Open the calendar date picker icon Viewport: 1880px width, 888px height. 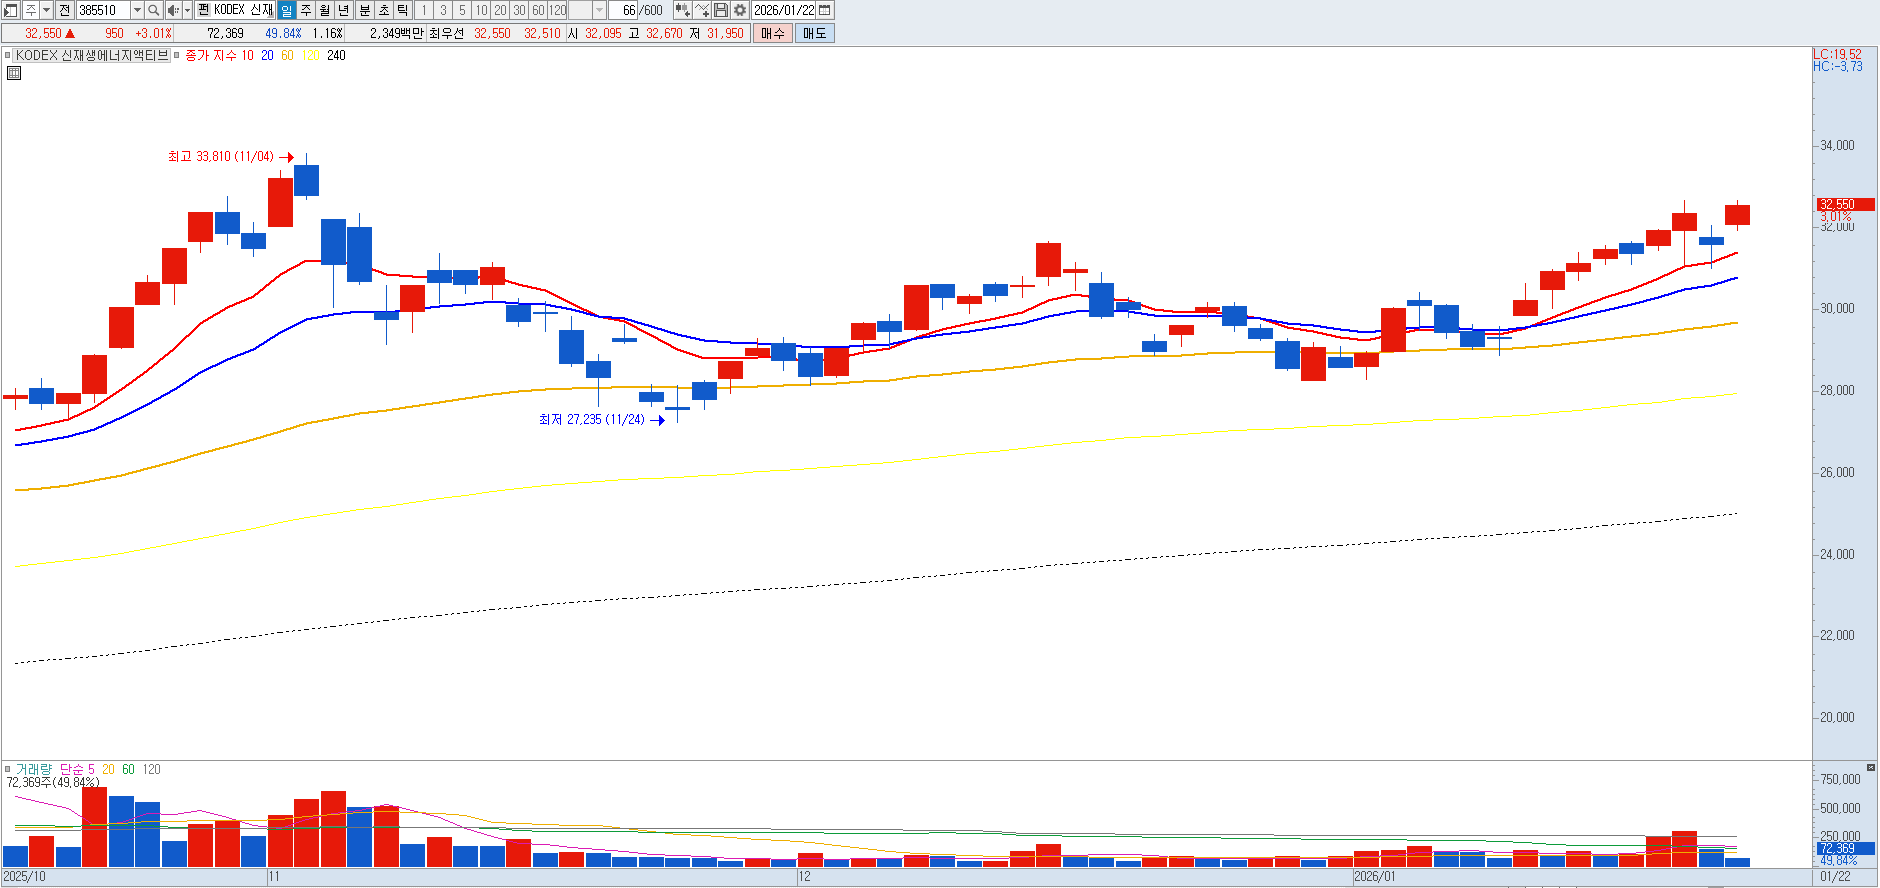point(825,10)
